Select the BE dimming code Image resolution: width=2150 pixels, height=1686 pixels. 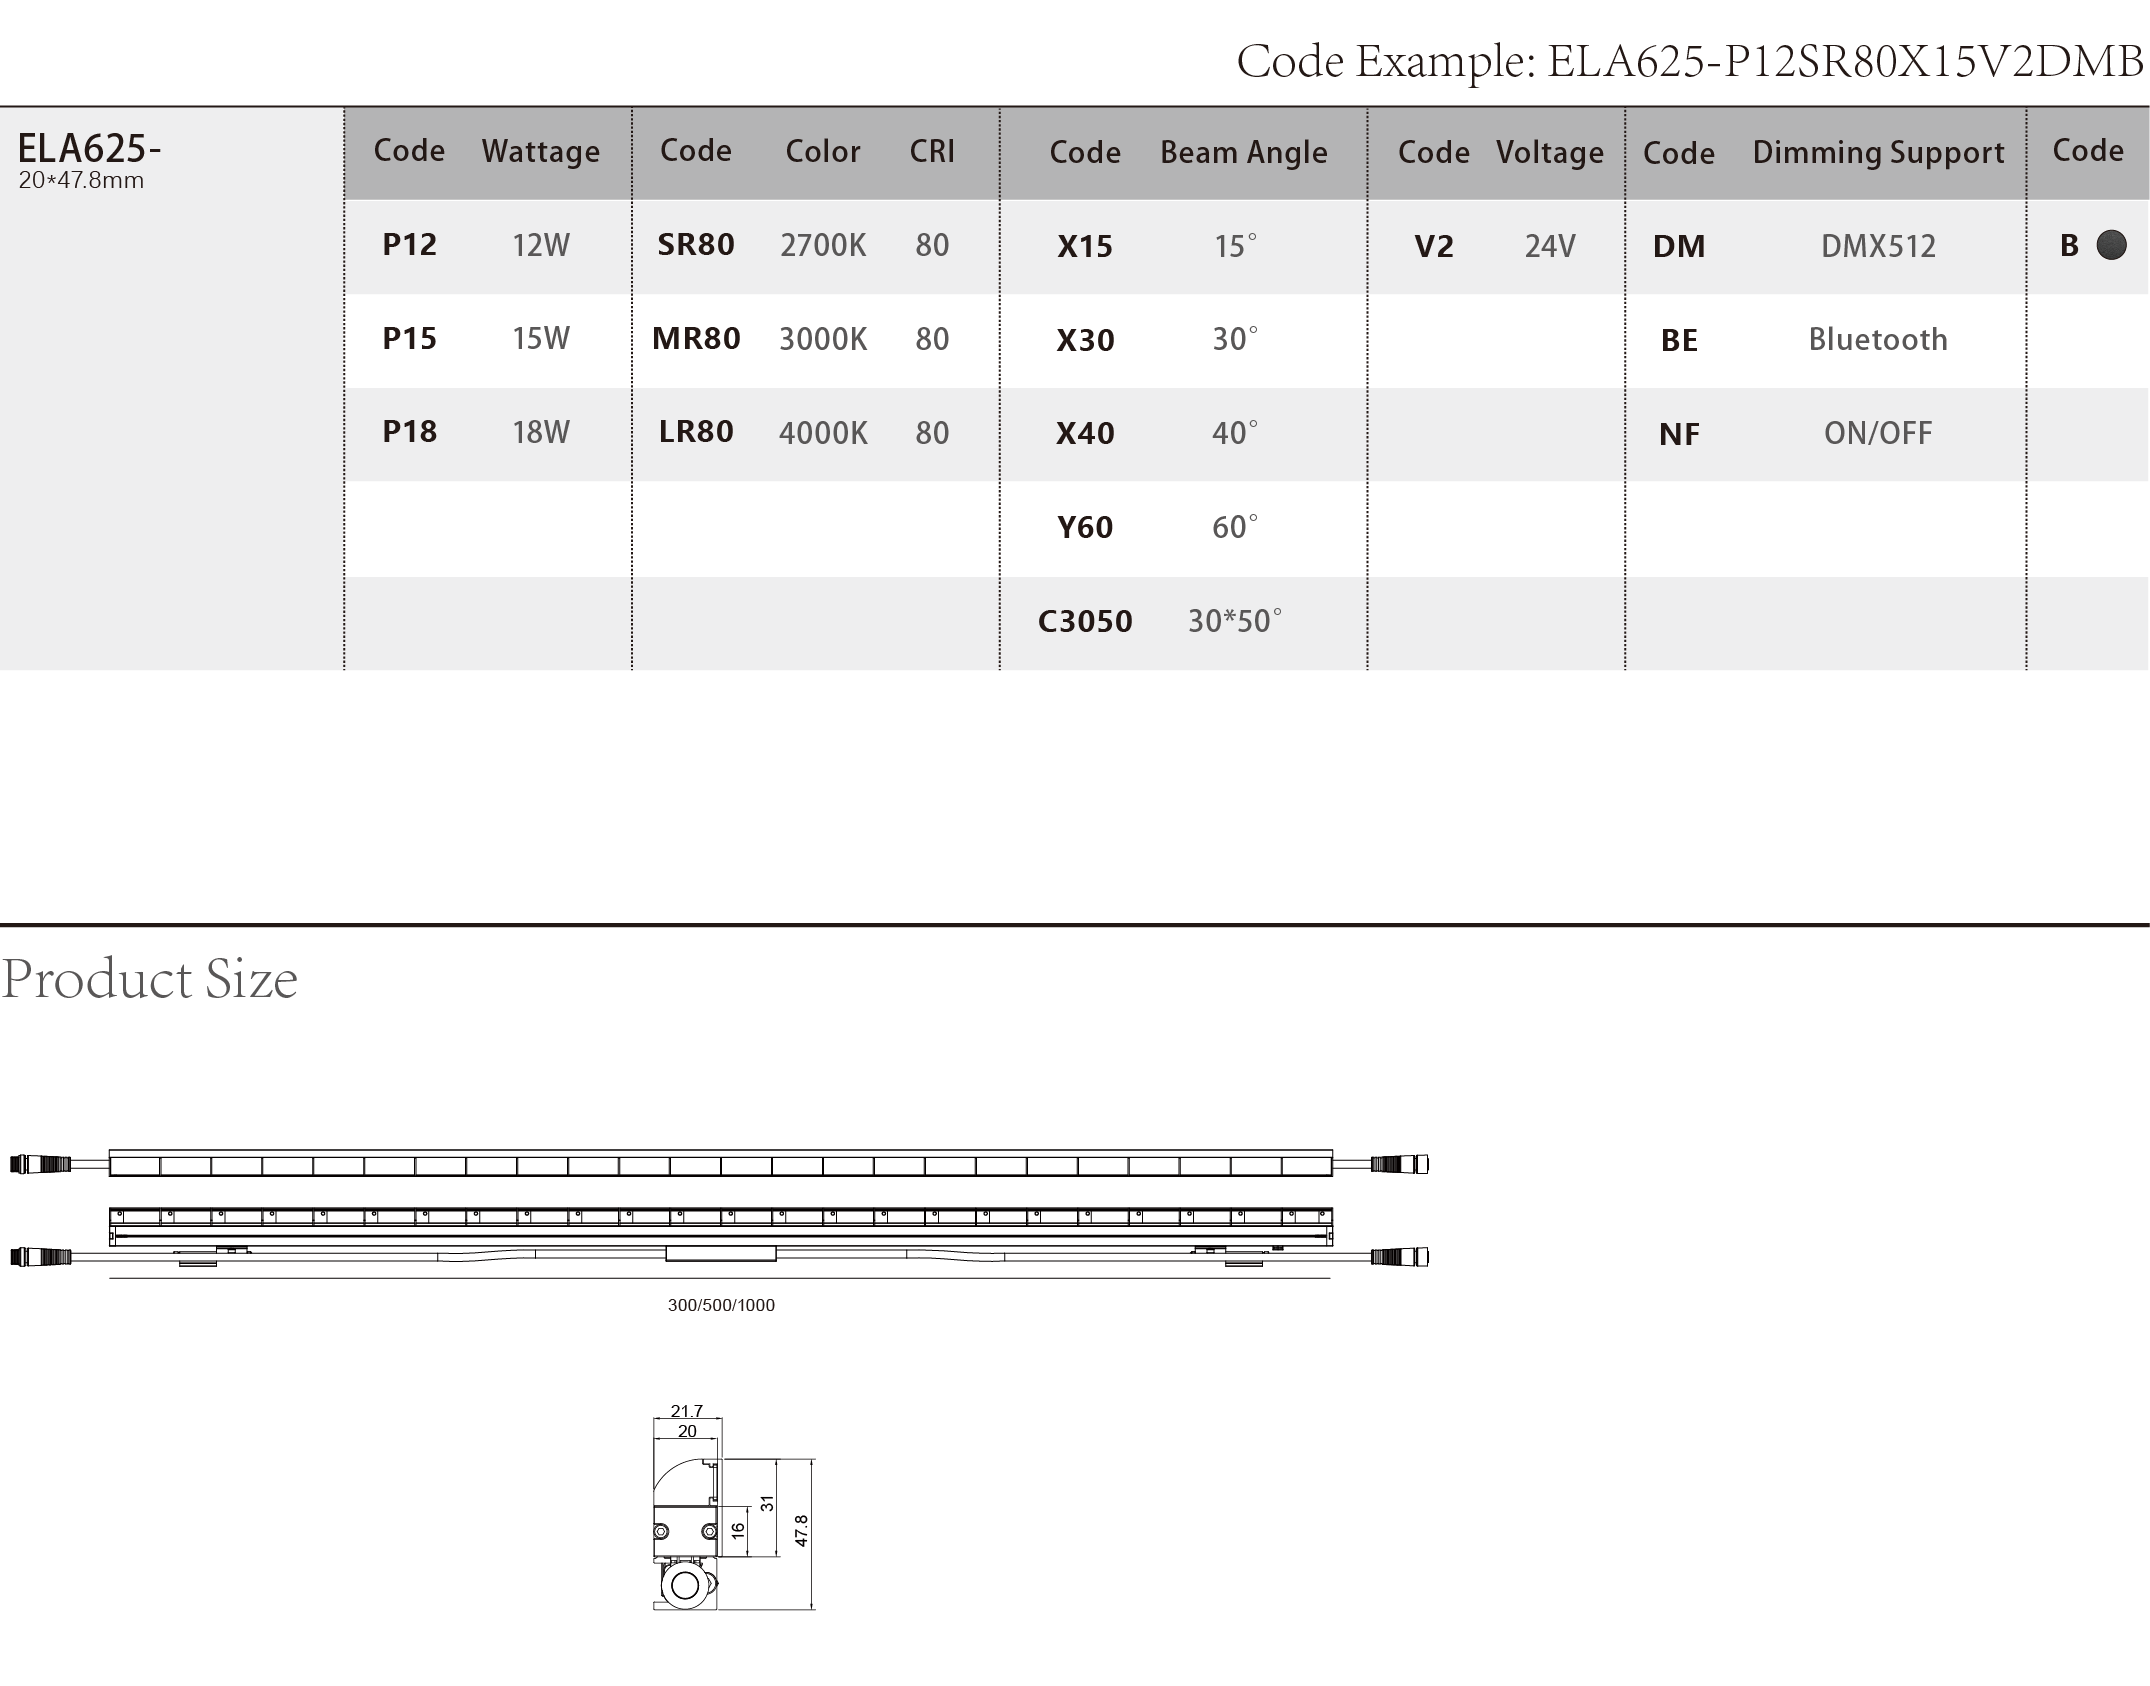(x=1679, y=340)
